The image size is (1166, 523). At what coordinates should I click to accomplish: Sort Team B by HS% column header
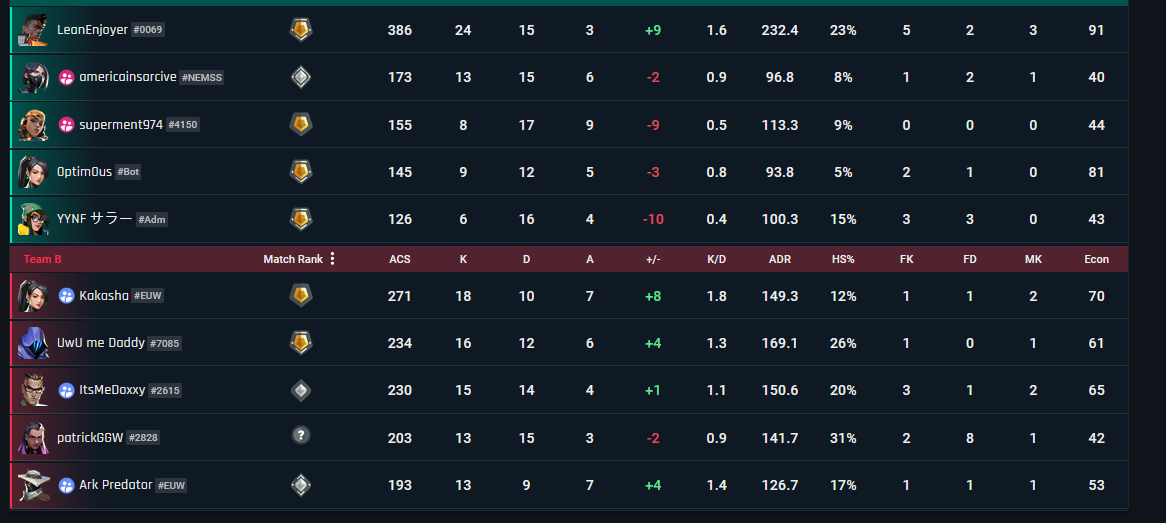(x=843, y=260)
